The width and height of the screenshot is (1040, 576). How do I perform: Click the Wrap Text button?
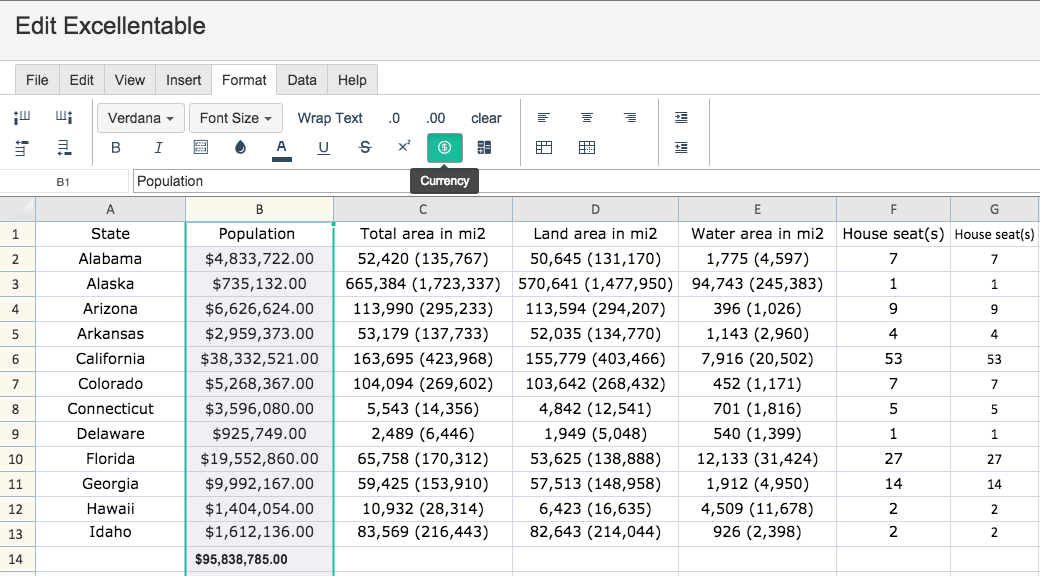(330, 118)
